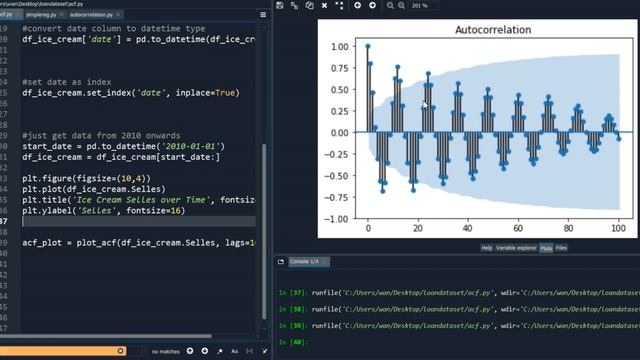Open the Variable explorer tab
Image resolution: width=640 pixels, height=360 pixels.
click(x=516, y=248)
